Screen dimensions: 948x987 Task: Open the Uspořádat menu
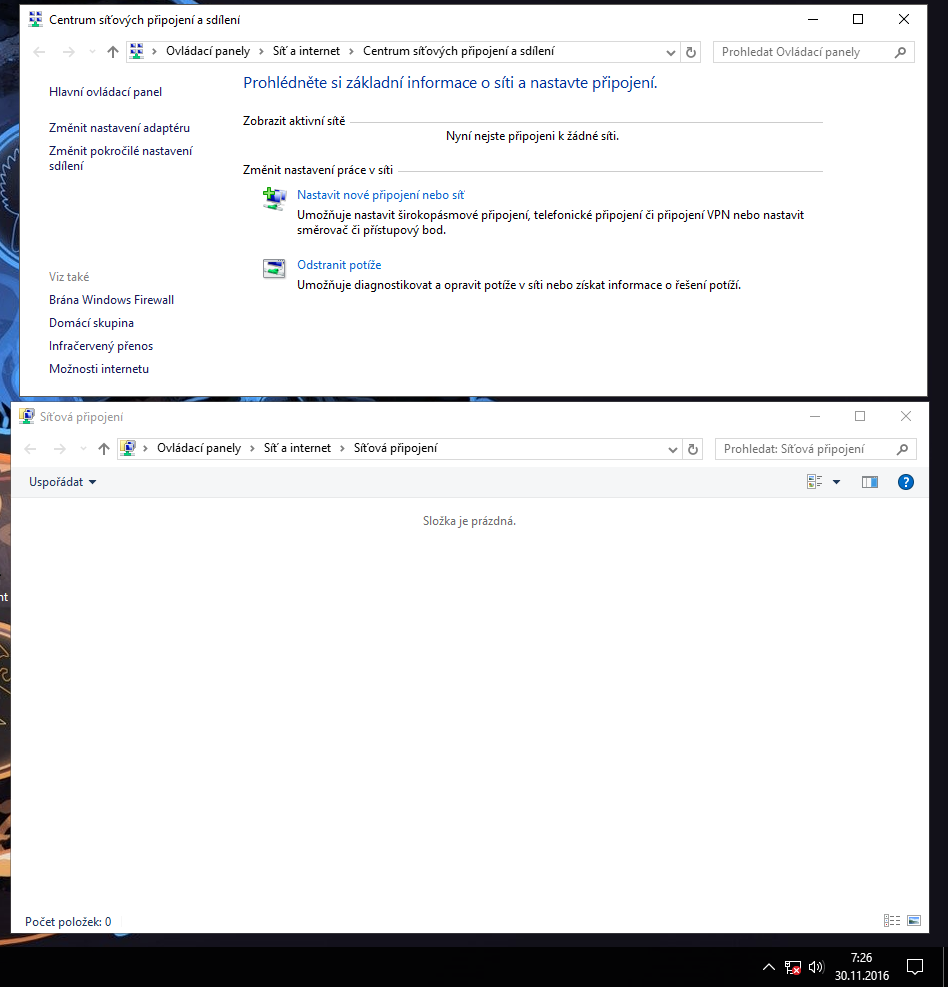62,482
